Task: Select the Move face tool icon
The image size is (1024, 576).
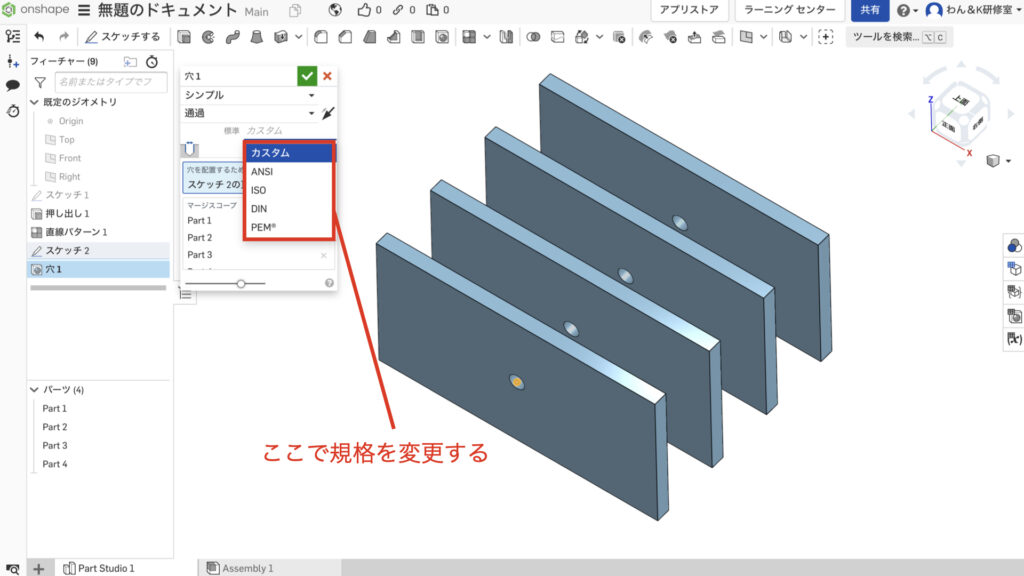Action: 694,37
